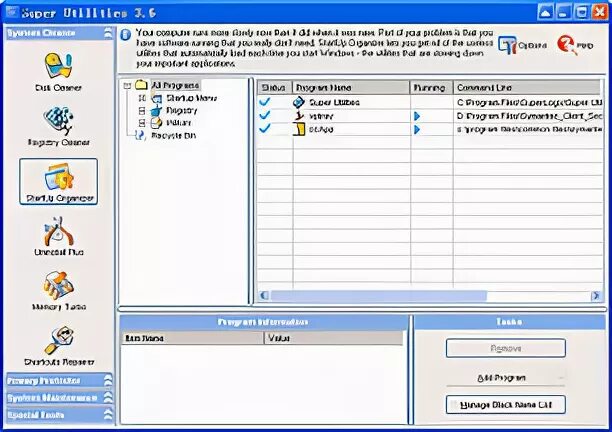Sort by the Running column header
Screen dimensions: 612x432
click(x=431, y=87)
